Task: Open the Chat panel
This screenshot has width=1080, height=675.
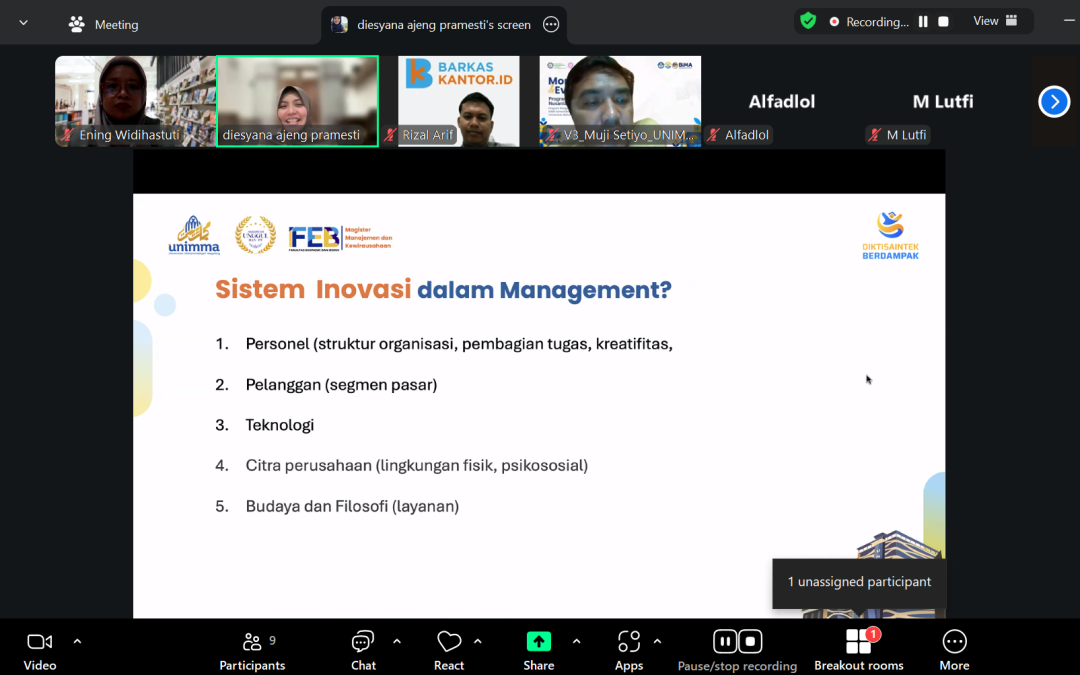Action: (x=363, y=651)
